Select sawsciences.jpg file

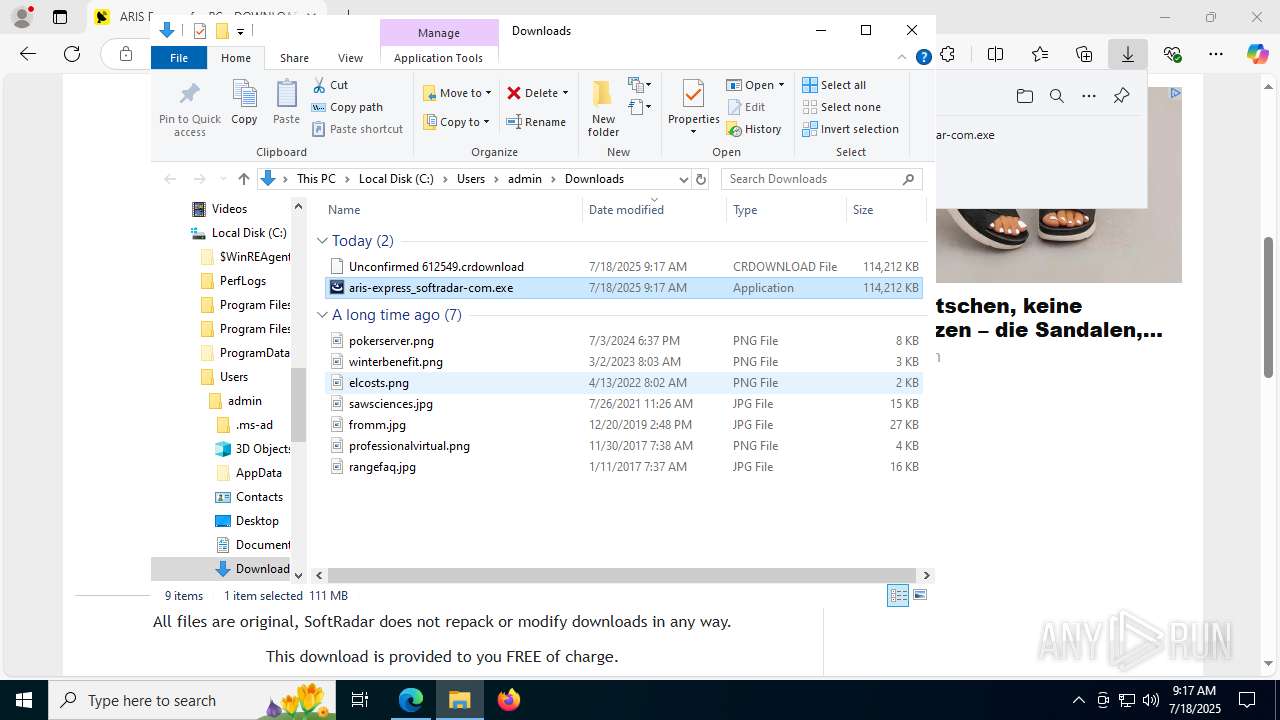(x=623, y=404)
